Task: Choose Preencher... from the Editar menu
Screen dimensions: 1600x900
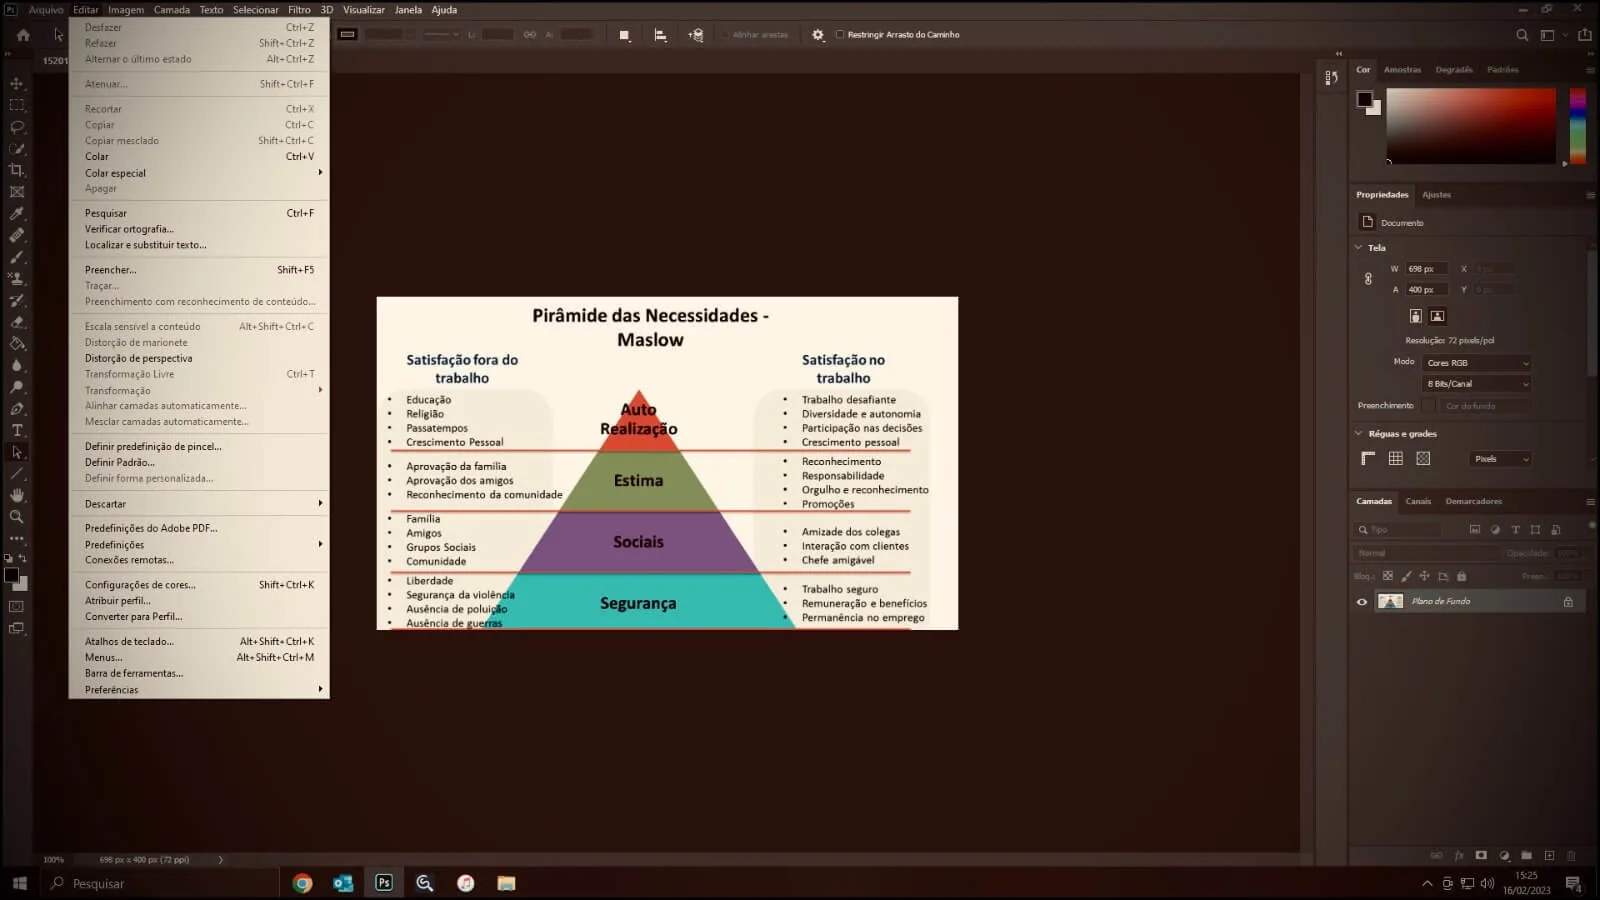Action: [111, 270]
